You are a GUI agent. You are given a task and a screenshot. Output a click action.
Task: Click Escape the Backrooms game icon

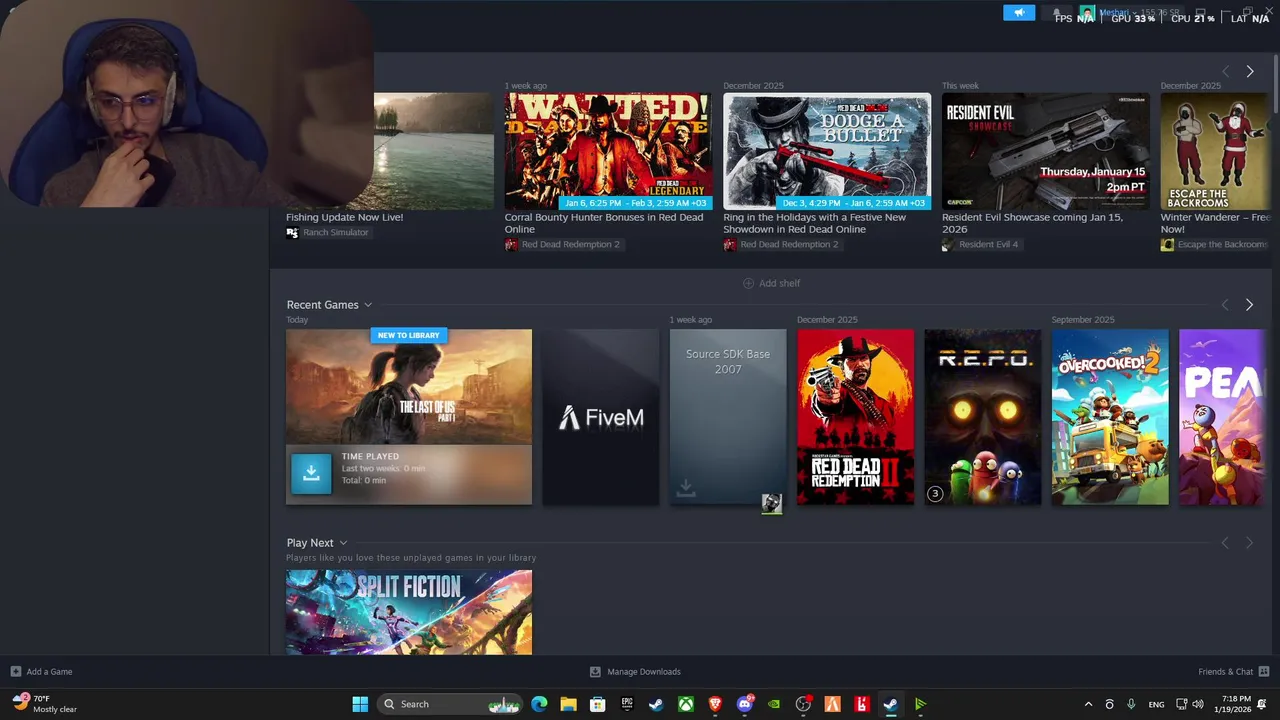(1167, 244)
